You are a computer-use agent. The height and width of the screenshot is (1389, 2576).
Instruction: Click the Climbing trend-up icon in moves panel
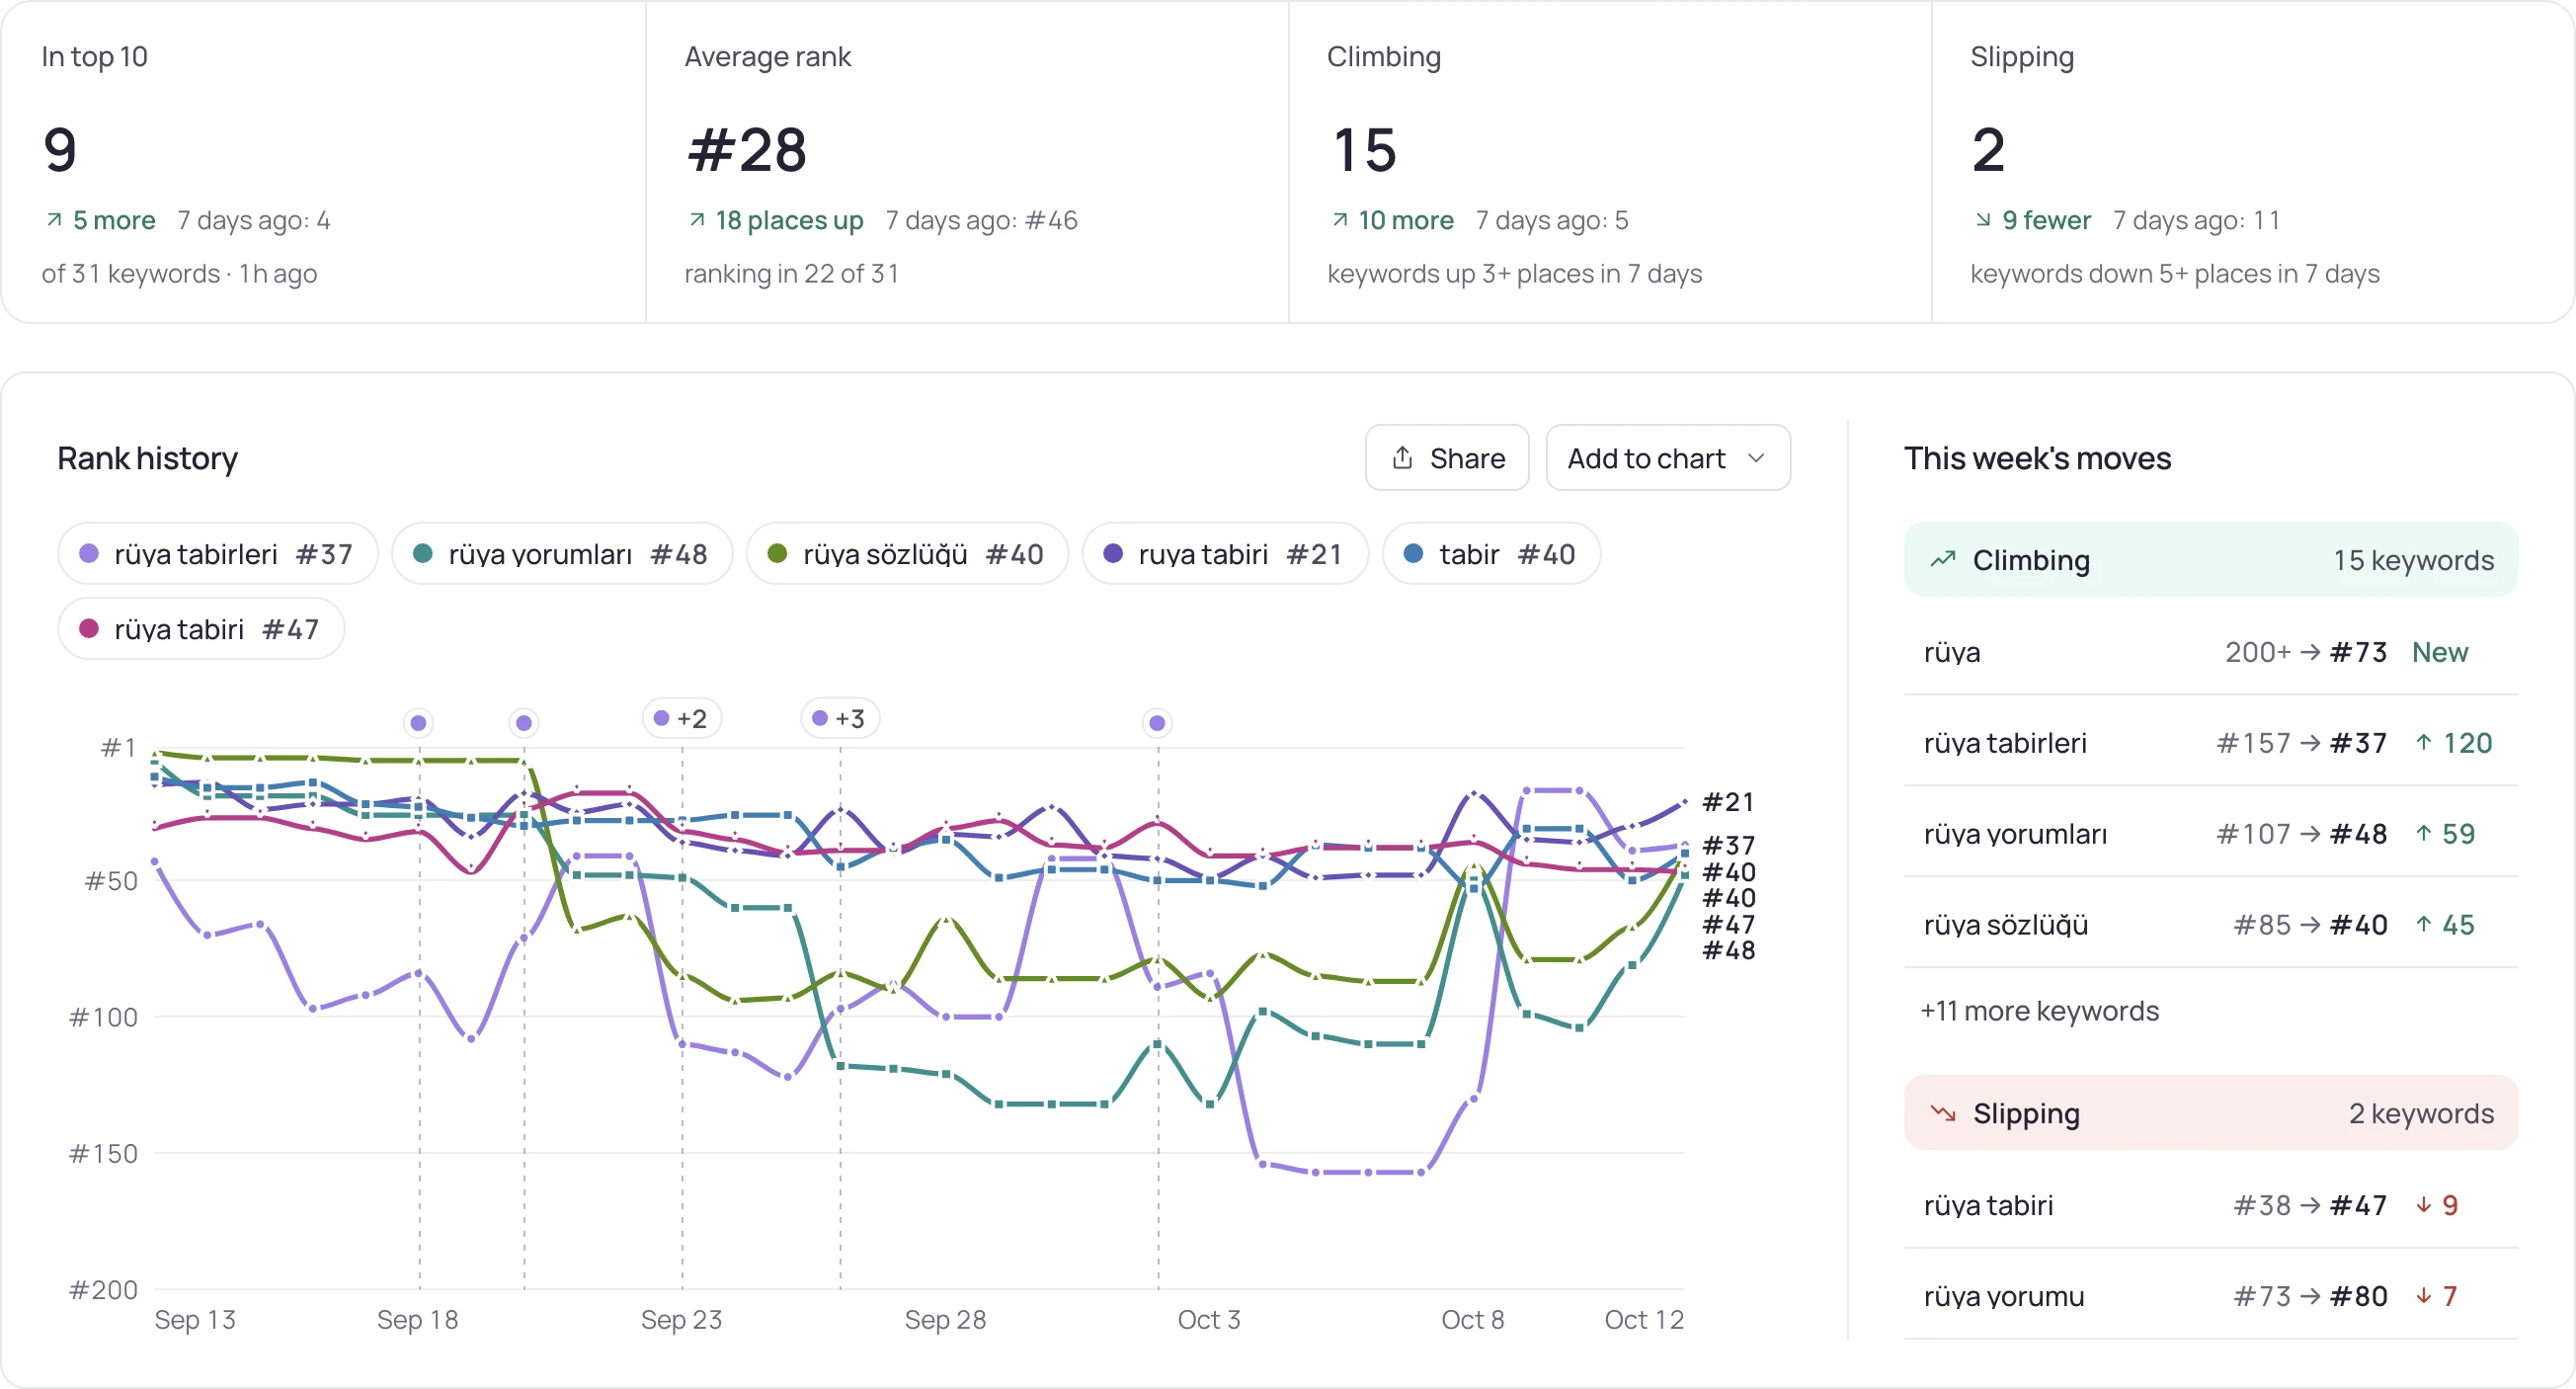coord(1942,560)
